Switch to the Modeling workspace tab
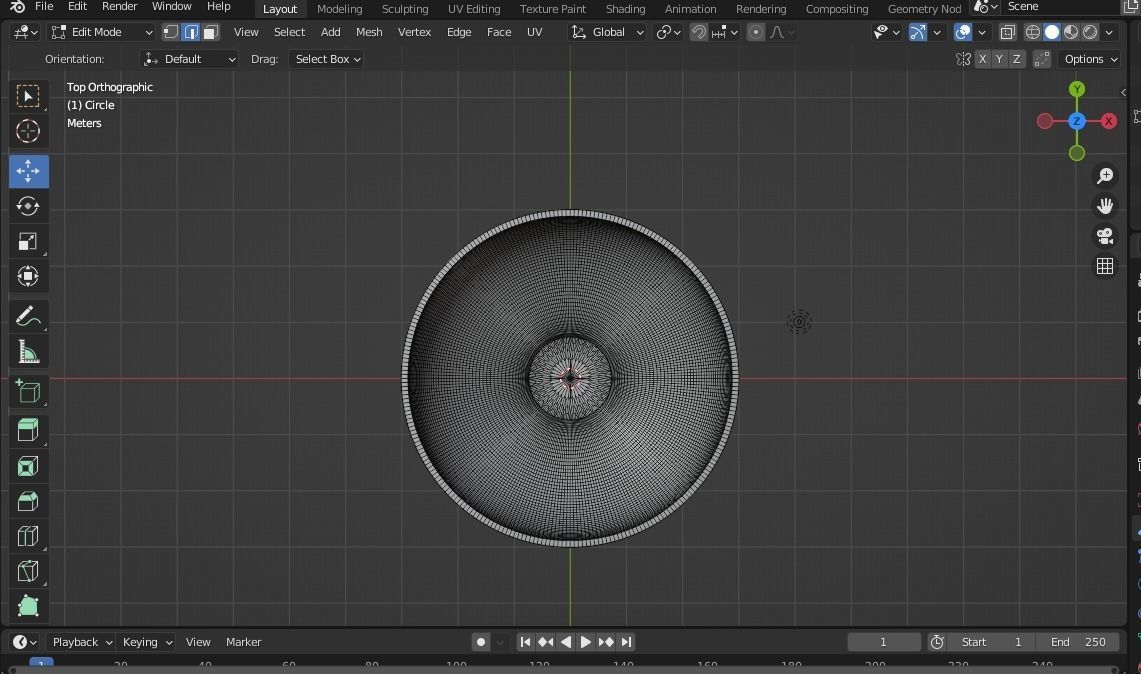This screenshot has width=1141, height=674. [339, 9]
